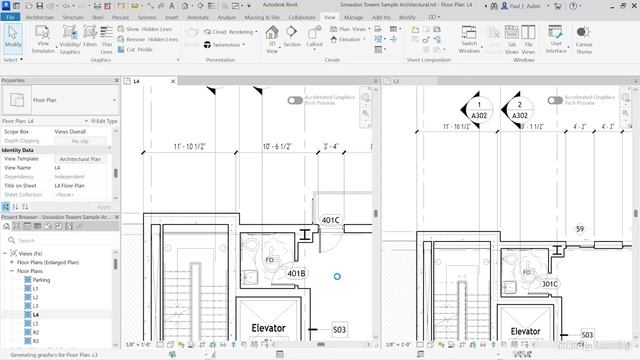This screenshot has height=360, width=640.
Task: Click the Switch Windows button
Action: pyautogui.click(x=469, y=40)
